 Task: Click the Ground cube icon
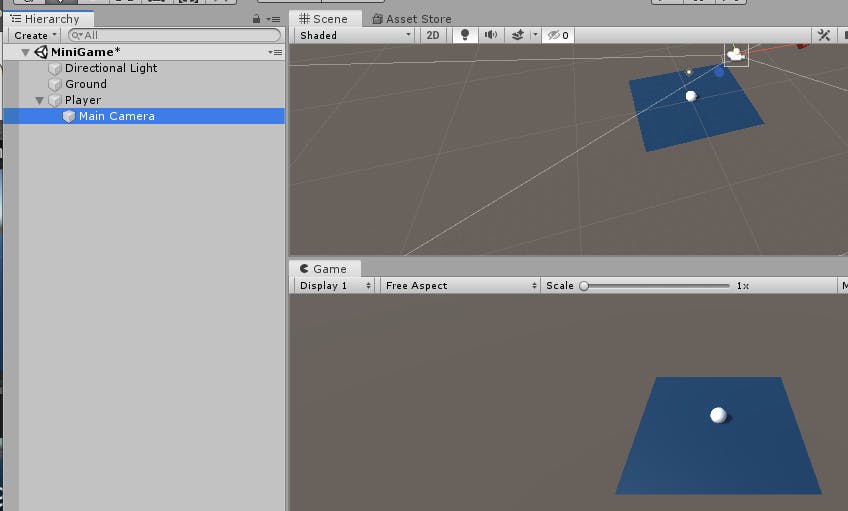(55, 84)
